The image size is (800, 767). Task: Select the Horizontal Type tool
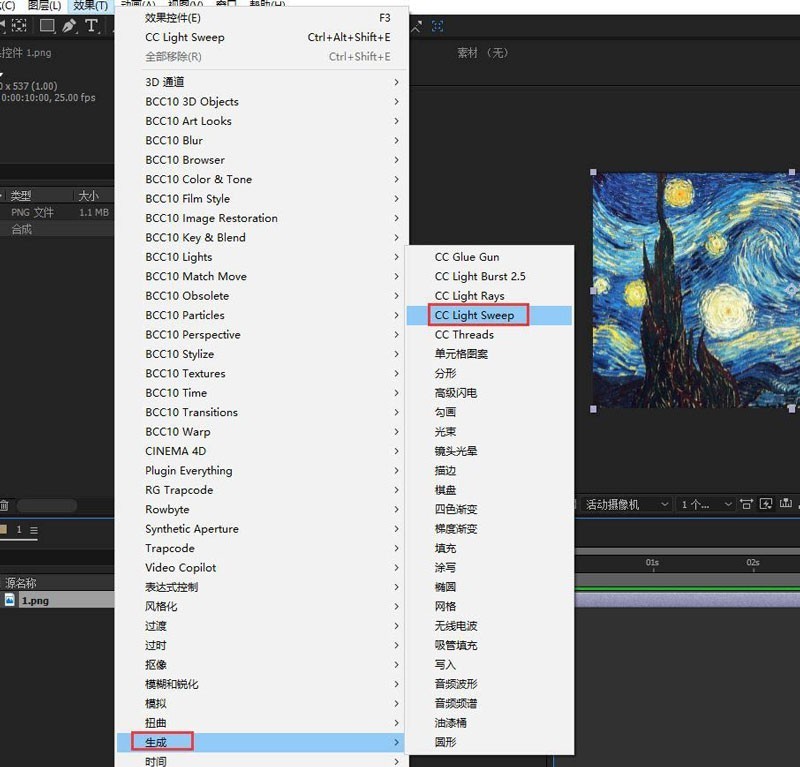(x=92, y=27)
